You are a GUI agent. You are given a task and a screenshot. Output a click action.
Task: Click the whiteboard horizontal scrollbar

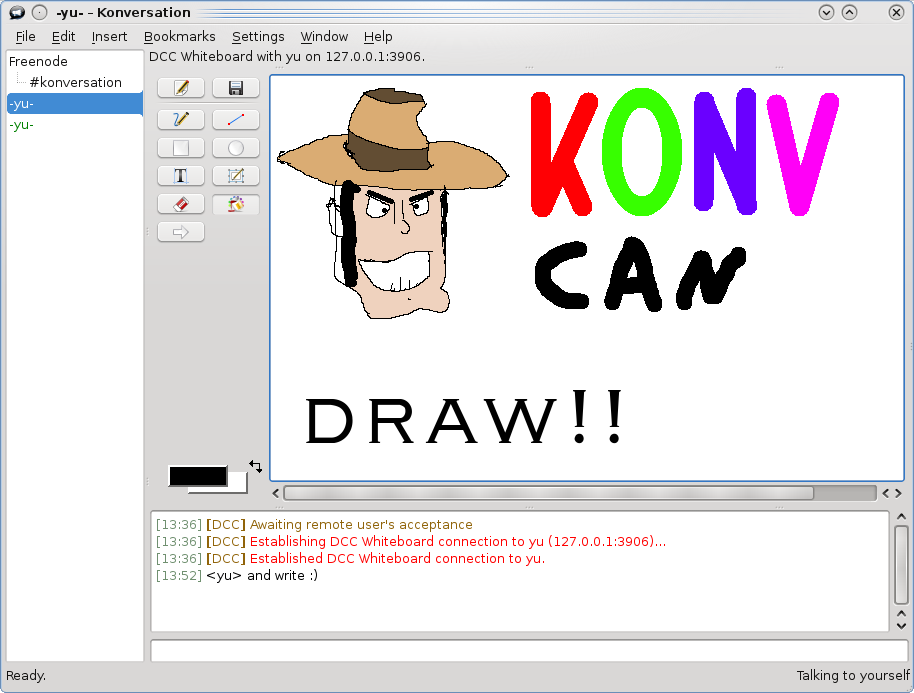tap(548, 493)
